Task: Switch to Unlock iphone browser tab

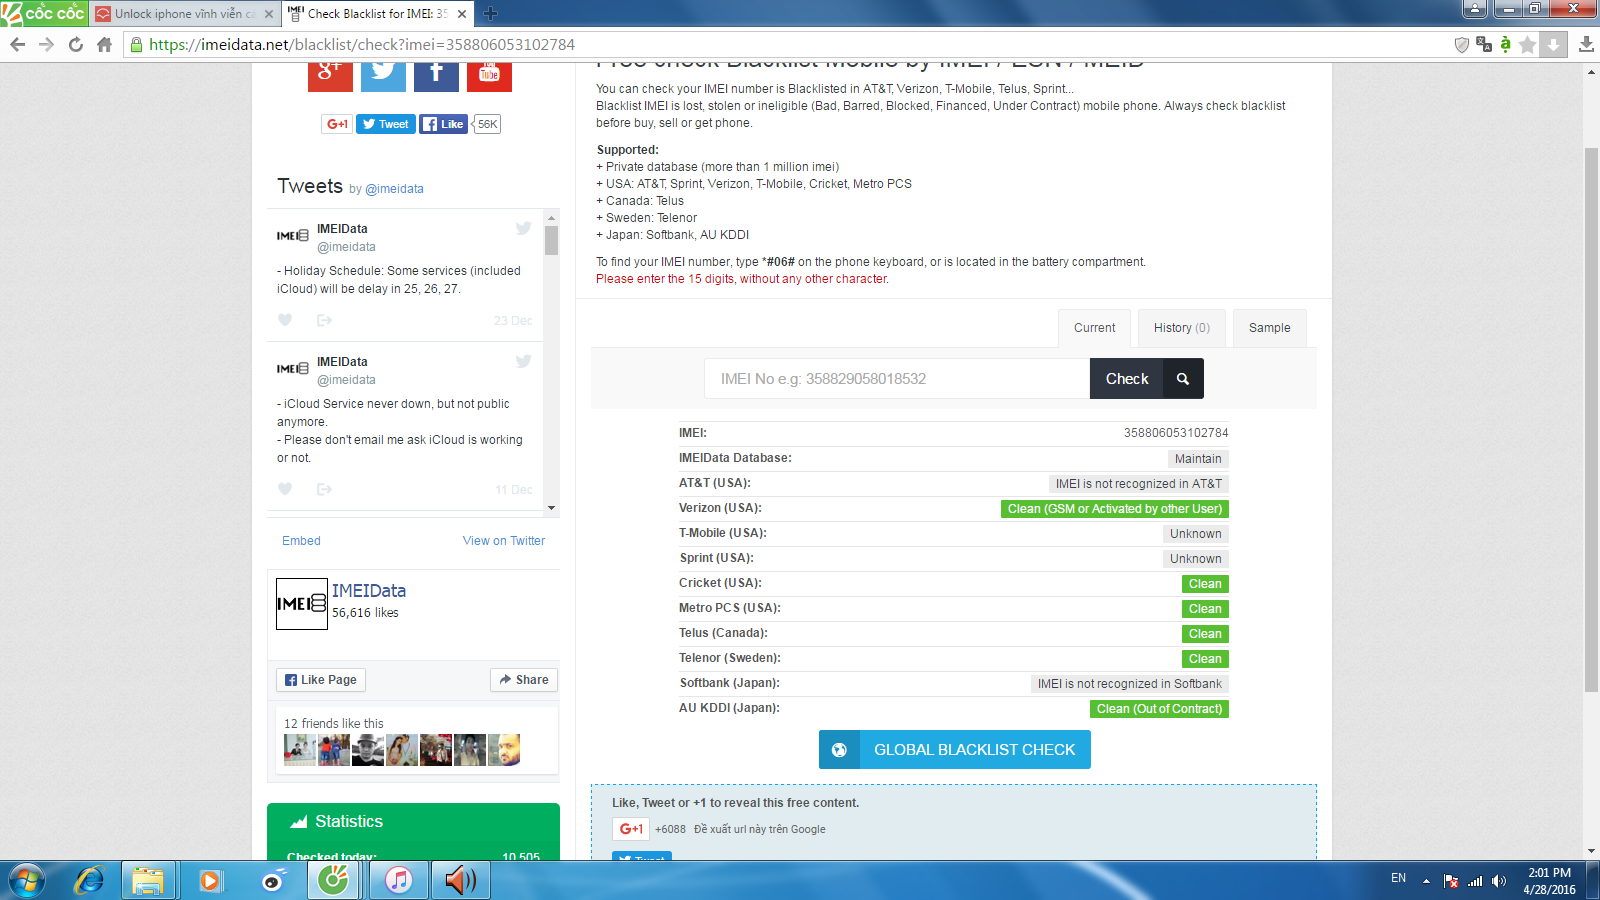Action: point(183,14)
